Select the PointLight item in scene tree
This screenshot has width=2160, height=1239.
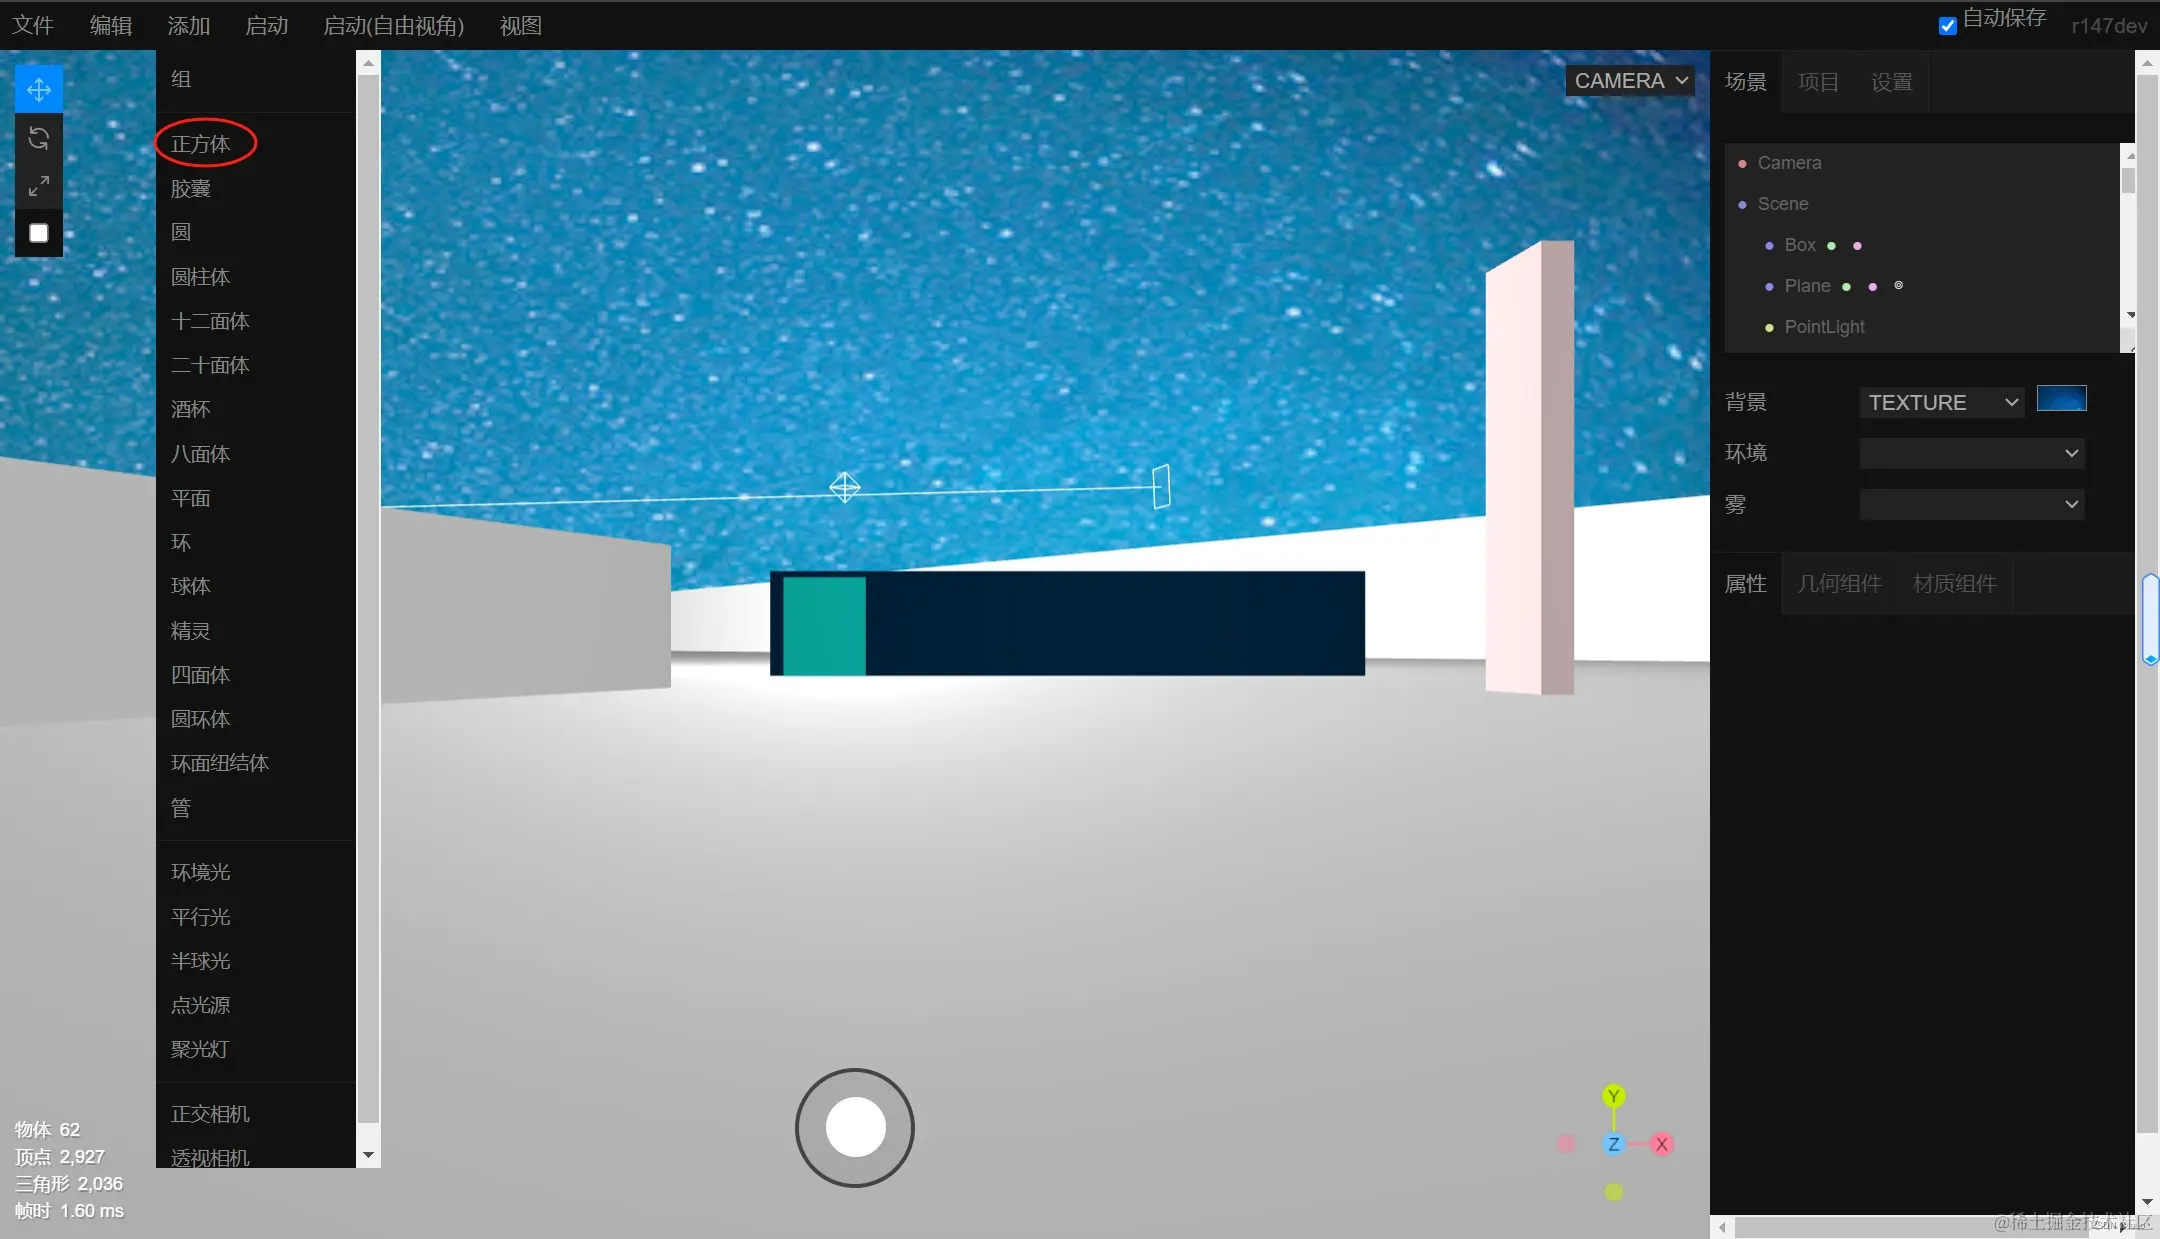(1824, 327)
